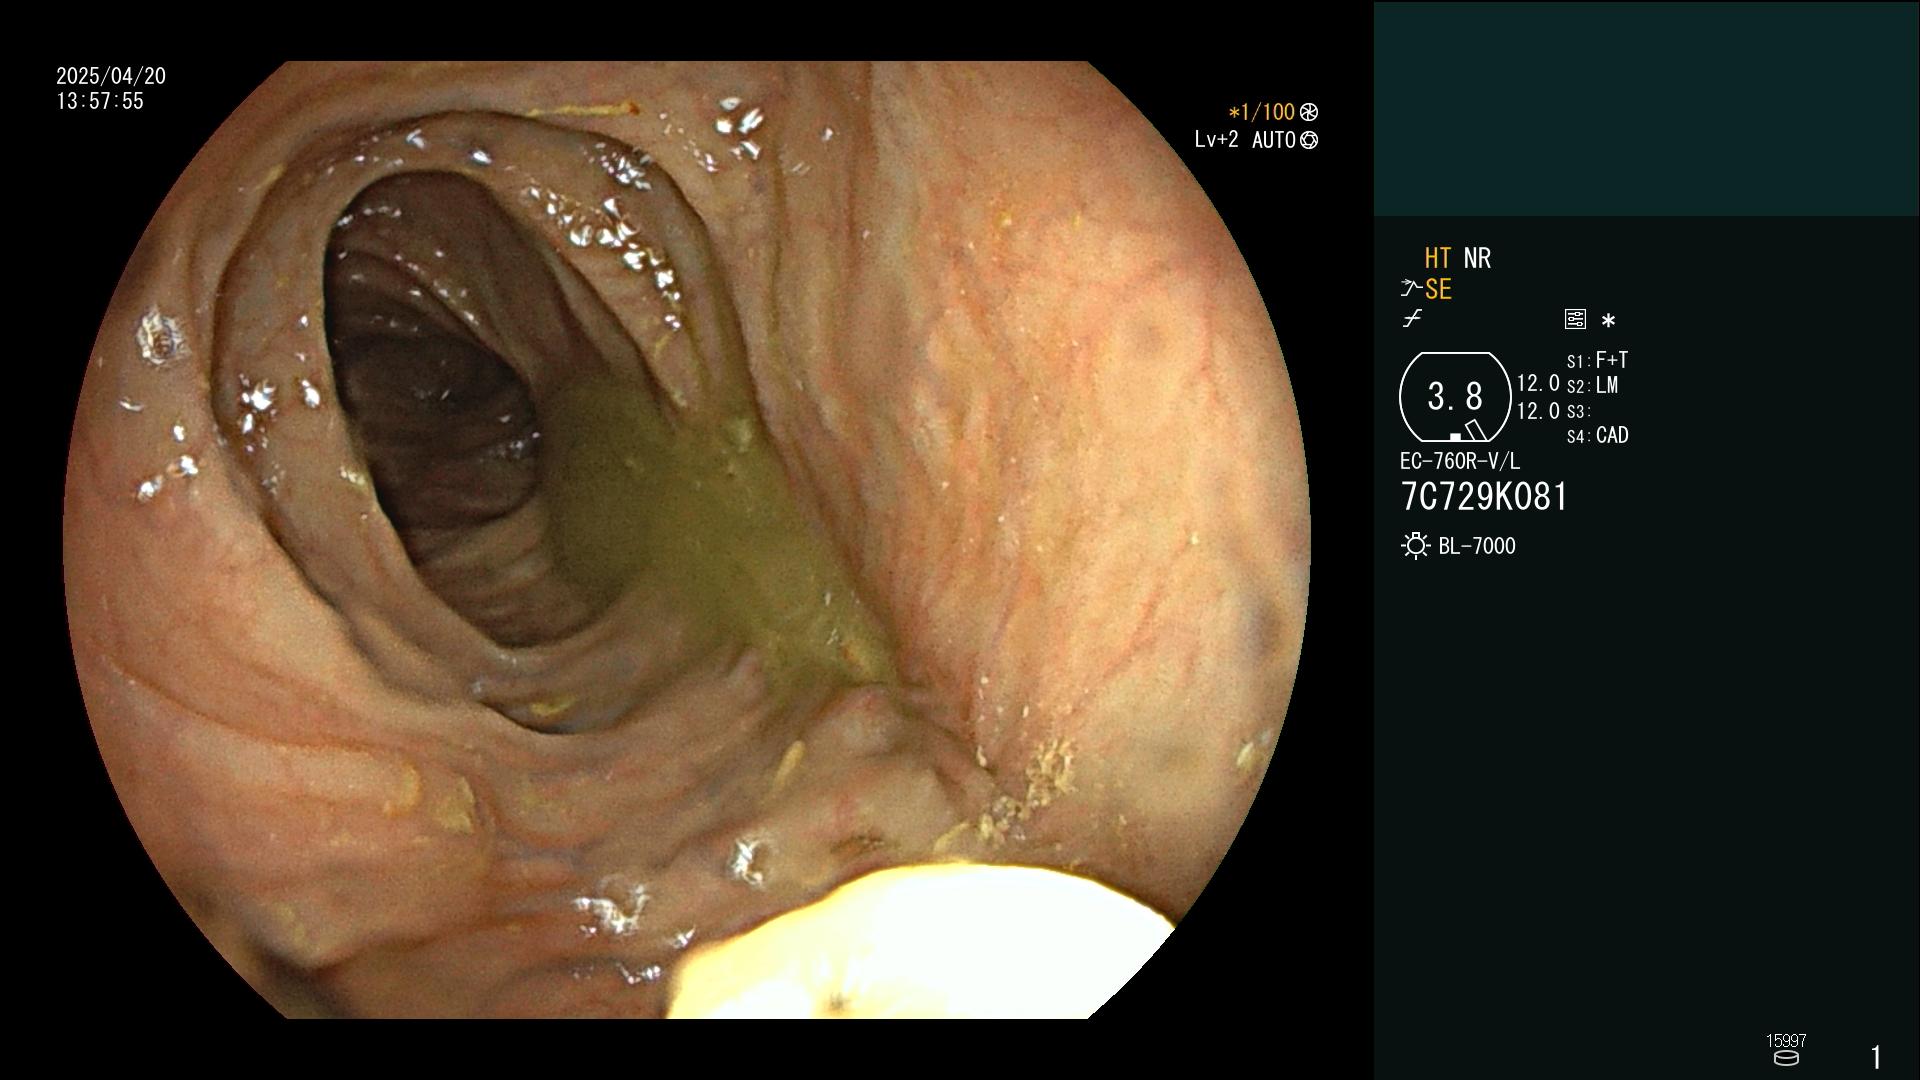Click the lower 12.0 value
Image resolution: width=1920 pixels, height=1080 pixels.
coord(1538,411)
